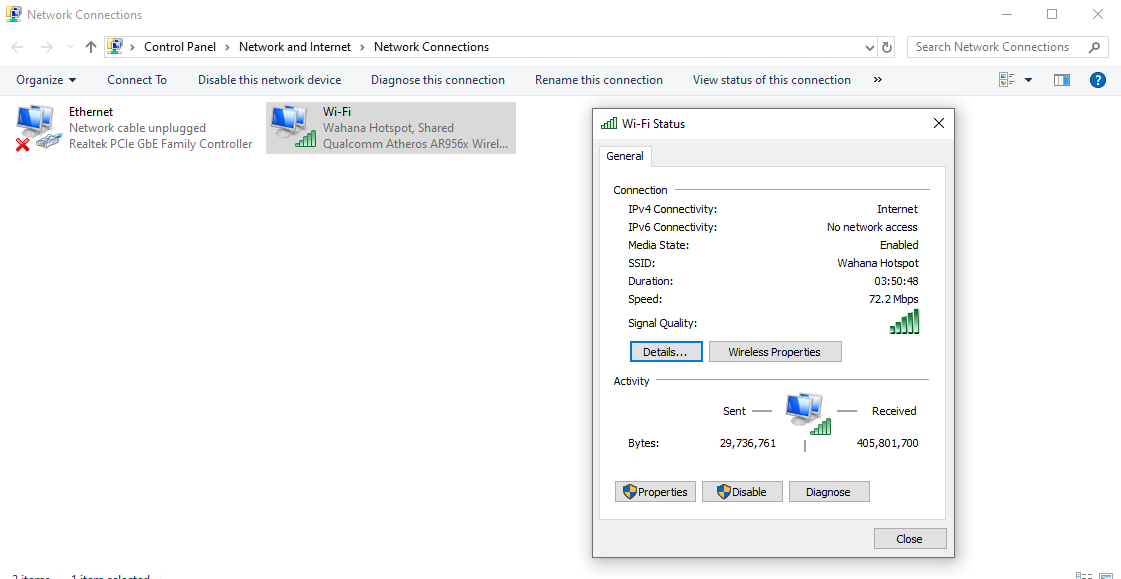Image resolution: width=1121 pixels, height=579 pixels.
Task: Go up one folder level
Action: (x=91, y=47)
